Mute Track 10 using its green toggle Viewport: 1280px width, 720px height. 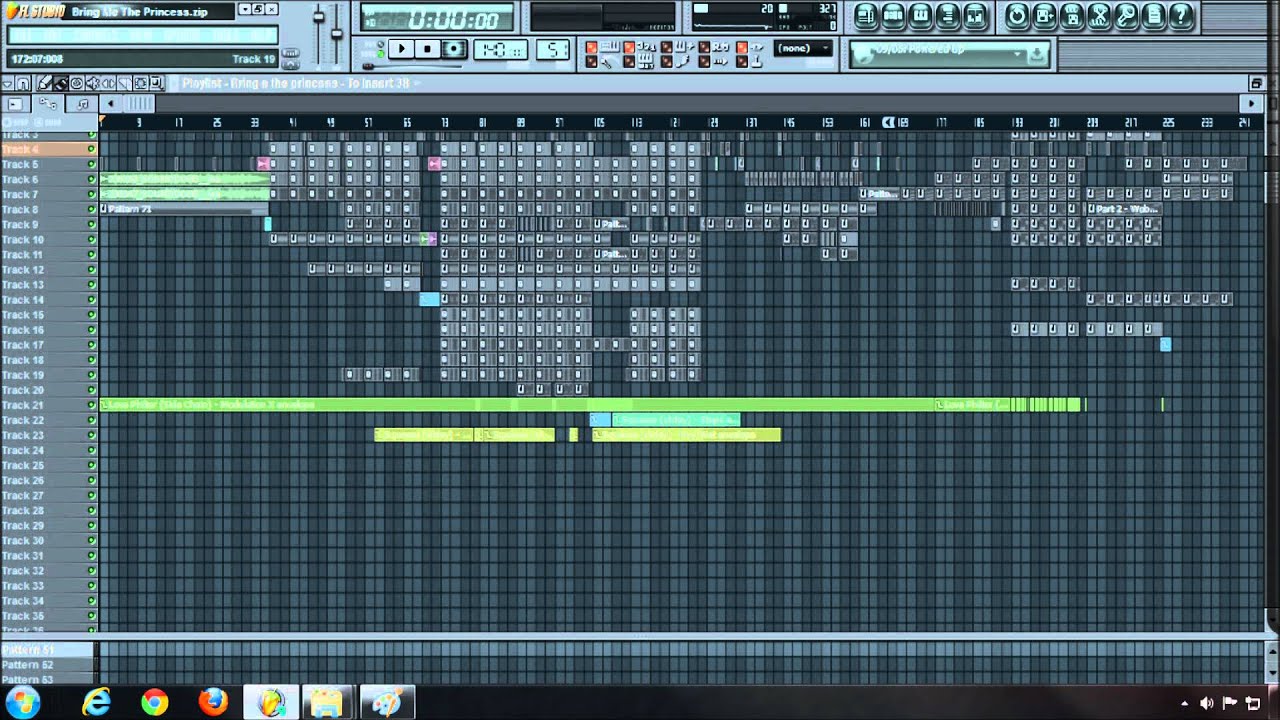point(91,240)
